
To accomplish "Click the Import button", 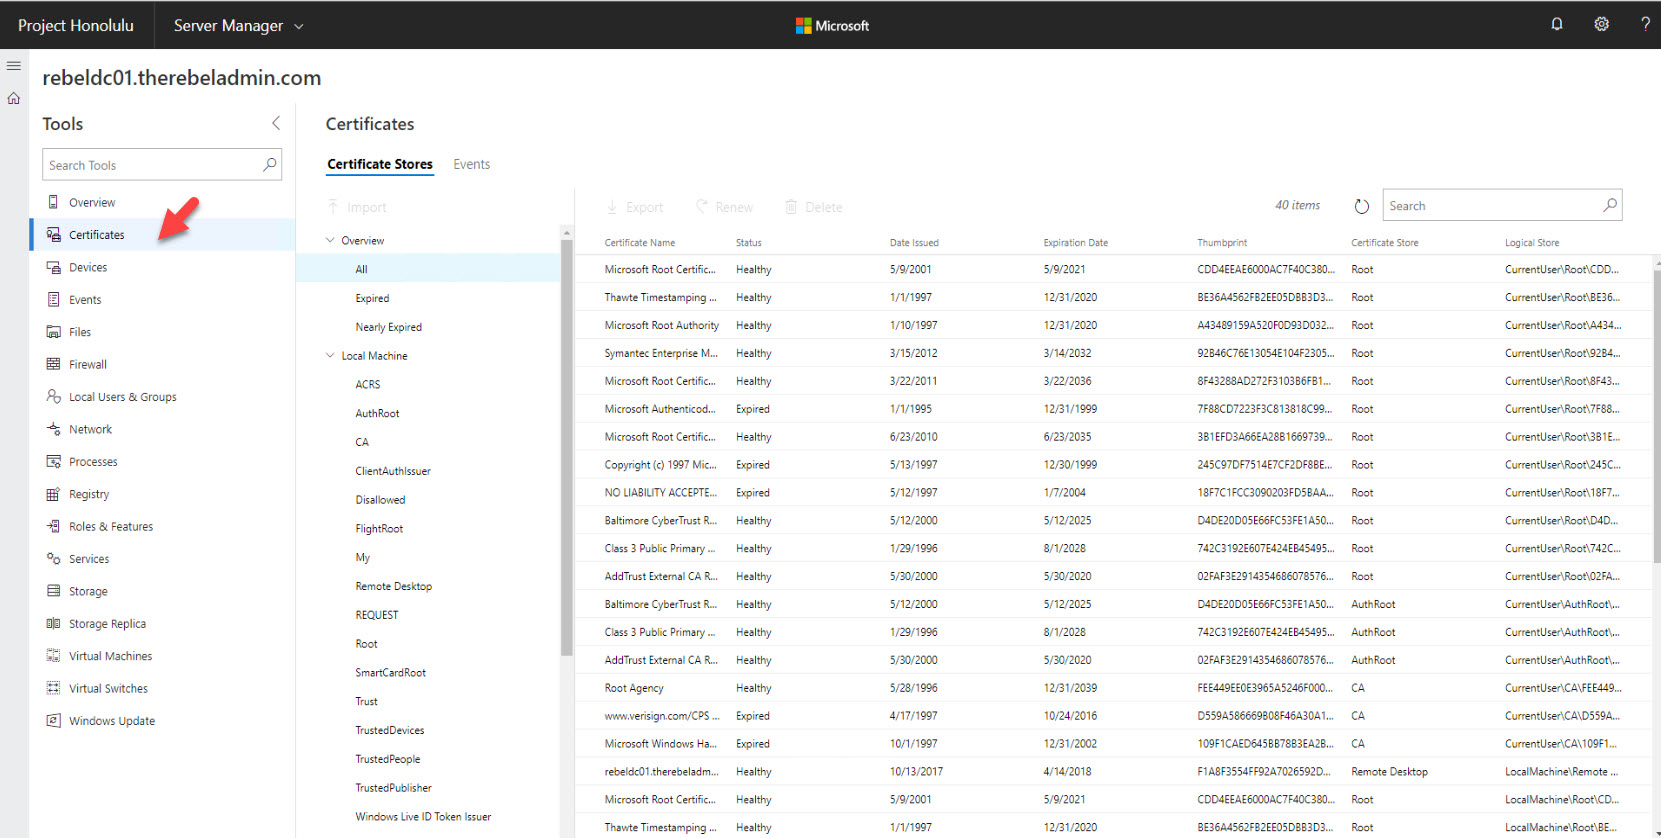I will [x=357, y=207].
